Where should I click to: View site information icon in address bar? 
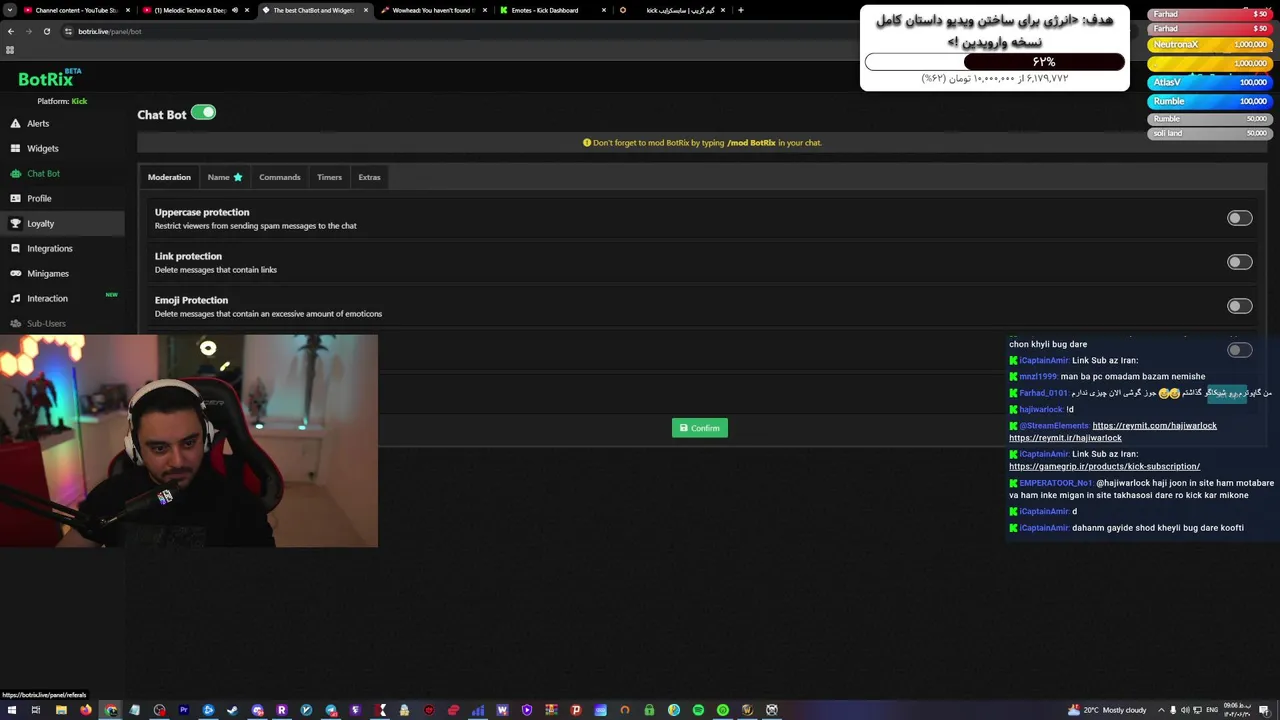(68, 31)
